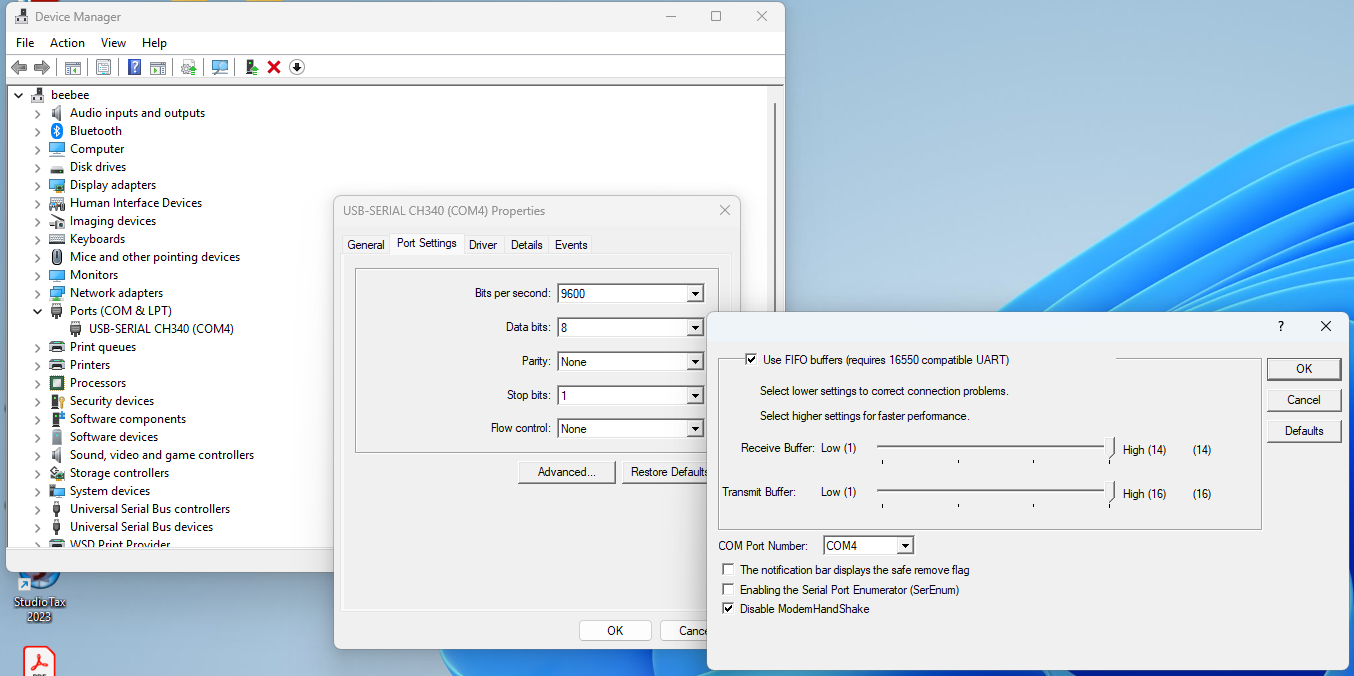Click the Properties toolbar icon
The image size is (1354, 676).
(103, 67)
